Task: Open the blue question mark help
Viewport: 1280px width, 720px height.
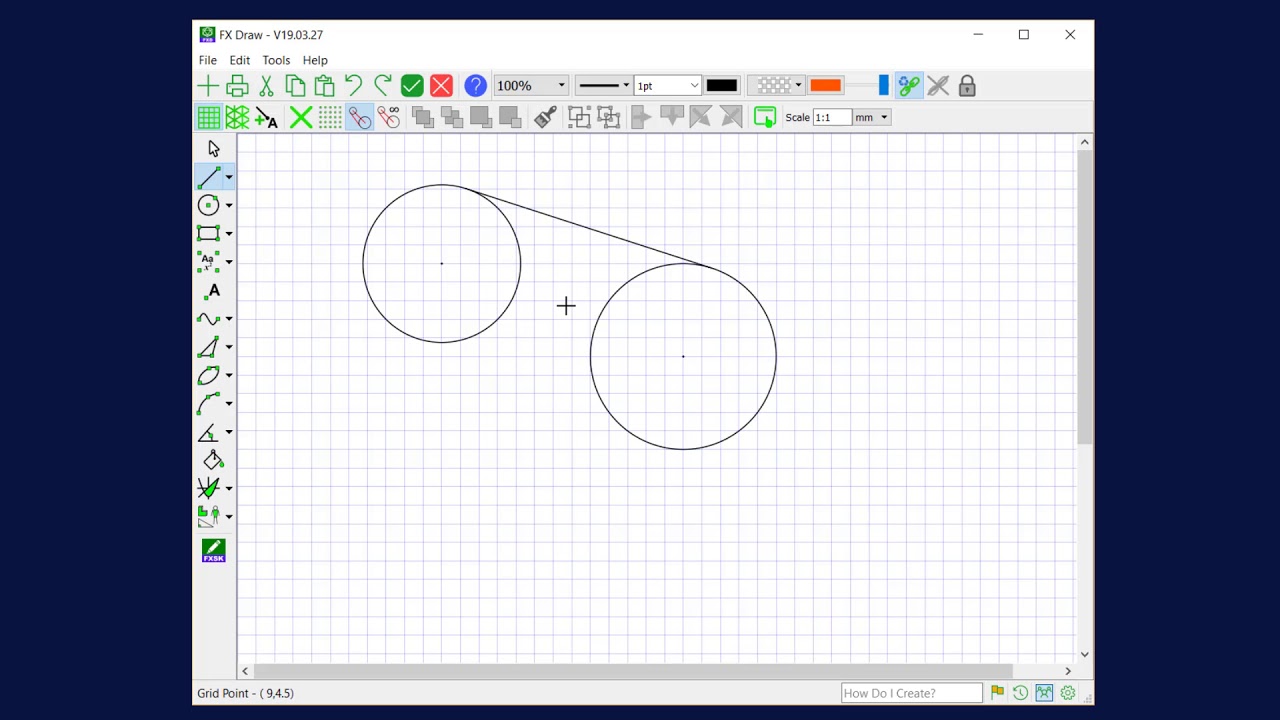Action: (475, 86)
